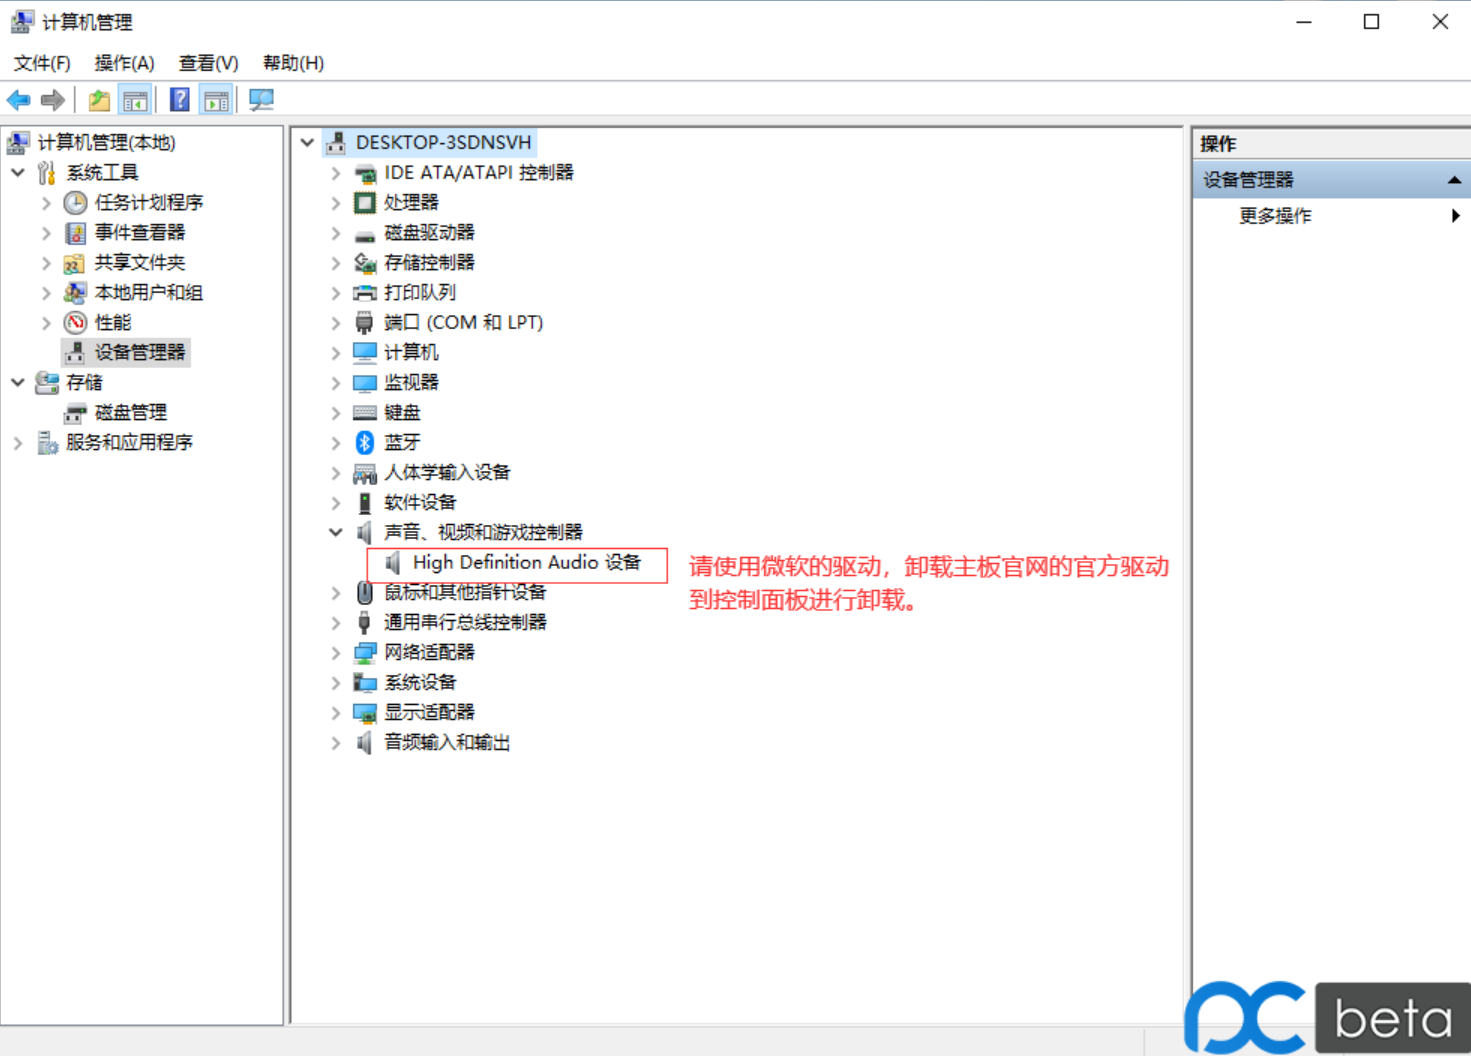Click the blue question mark Help icon
Viewport: 1471px width, 1056px height.
180,100
